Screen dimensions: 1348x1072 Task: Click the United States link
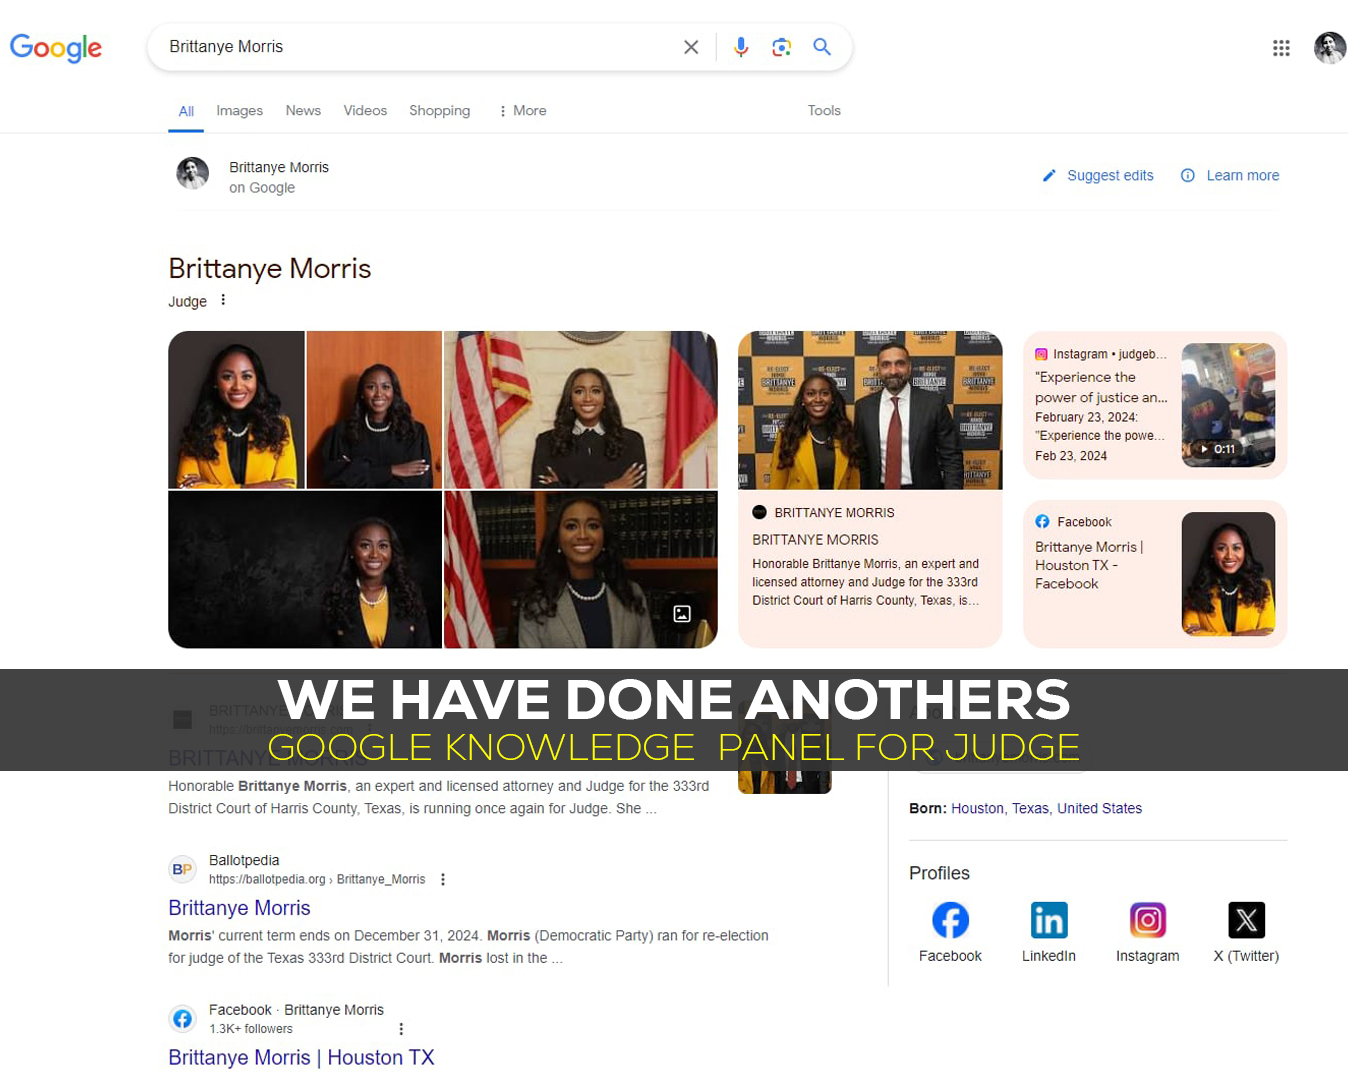point(1100,809)
